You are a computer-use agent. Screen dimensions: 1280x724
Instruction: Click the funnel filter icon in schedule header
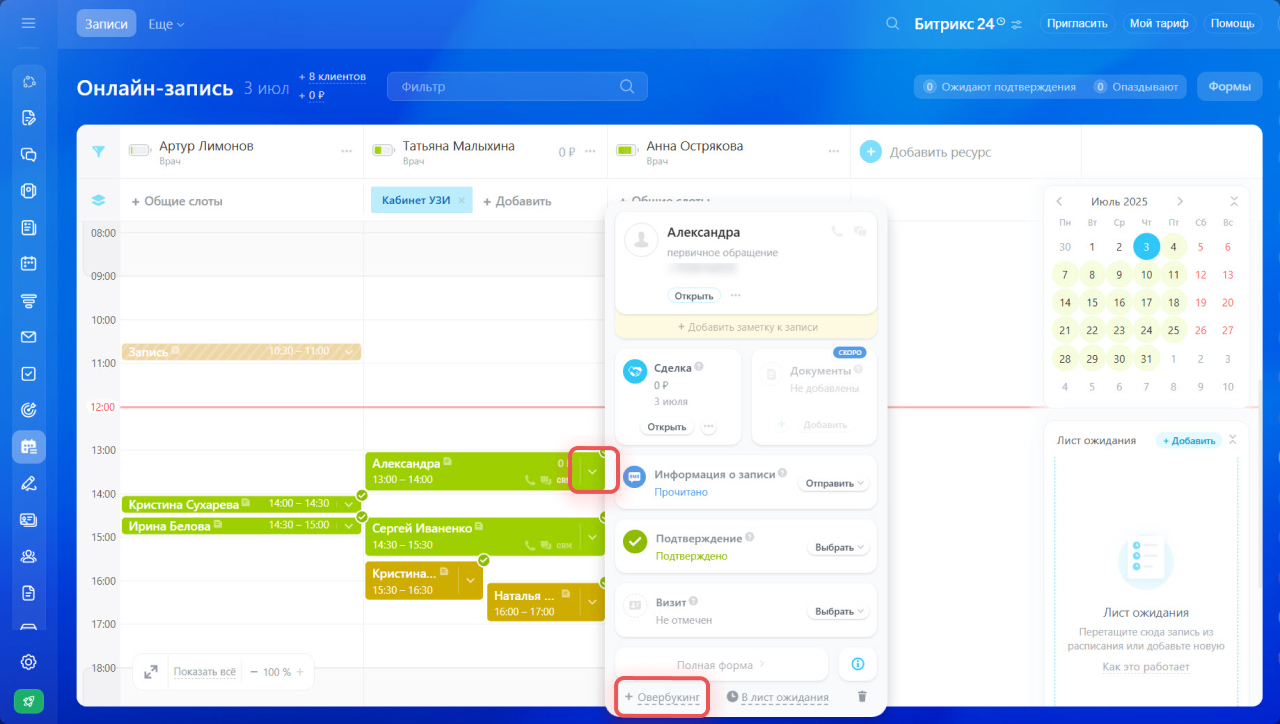tap(98, 152)
